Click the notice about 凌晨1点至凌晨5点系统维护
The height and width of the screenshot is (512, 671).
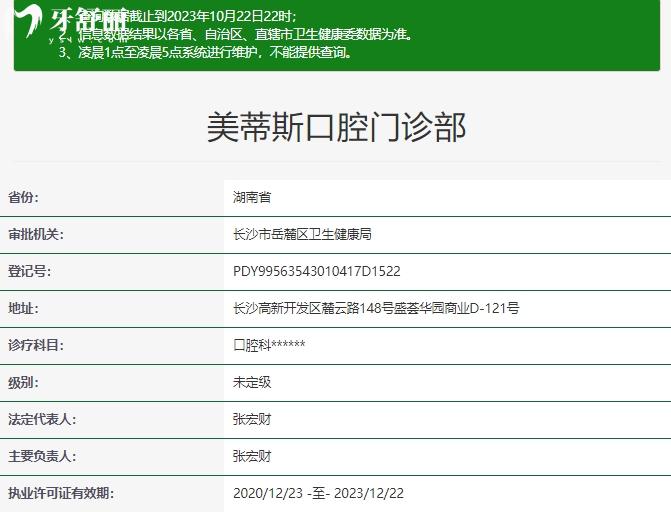[x=205, y=52]
